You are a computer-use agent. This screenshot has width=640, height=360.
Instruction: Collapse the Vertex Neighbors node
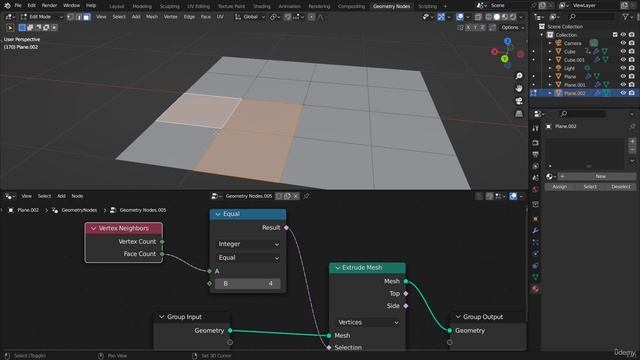click(x=93, y=229)
